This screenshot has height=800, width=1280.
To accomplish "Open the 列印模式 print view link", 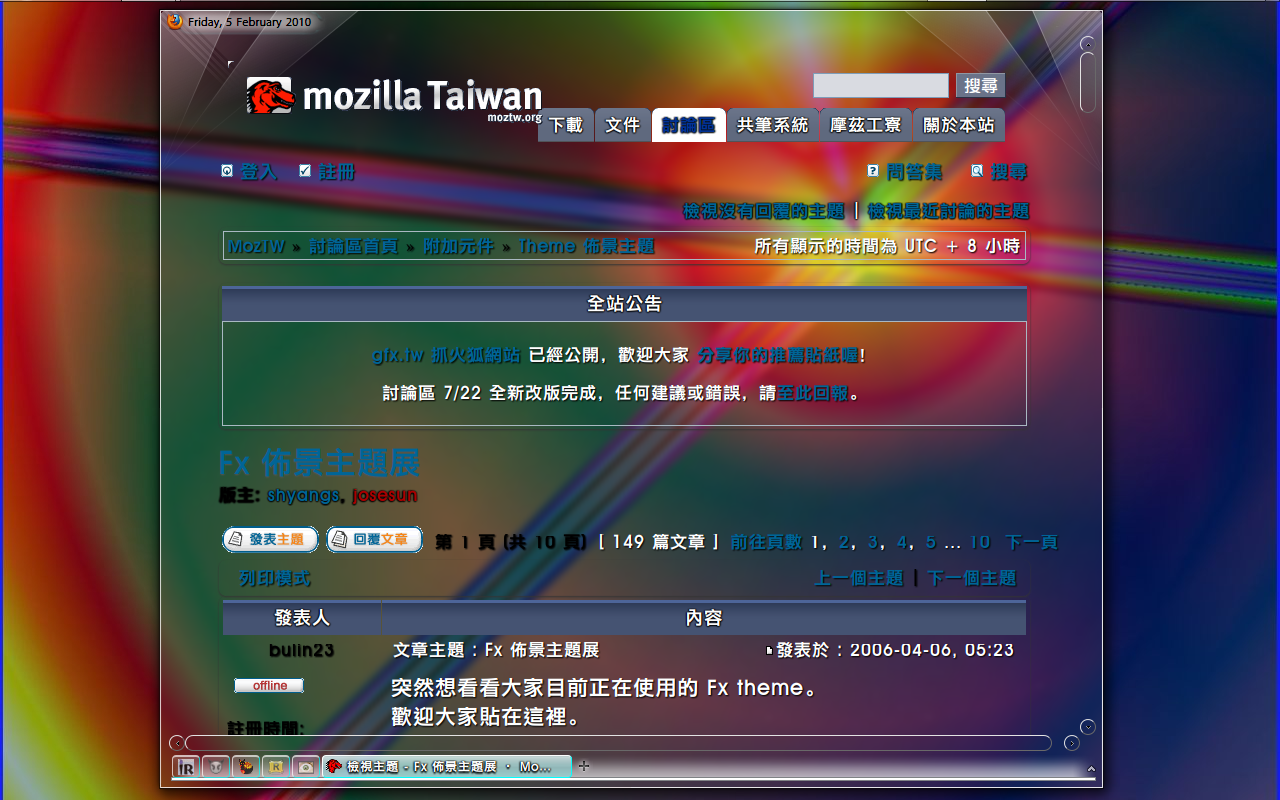I will (x=275, y=578).
